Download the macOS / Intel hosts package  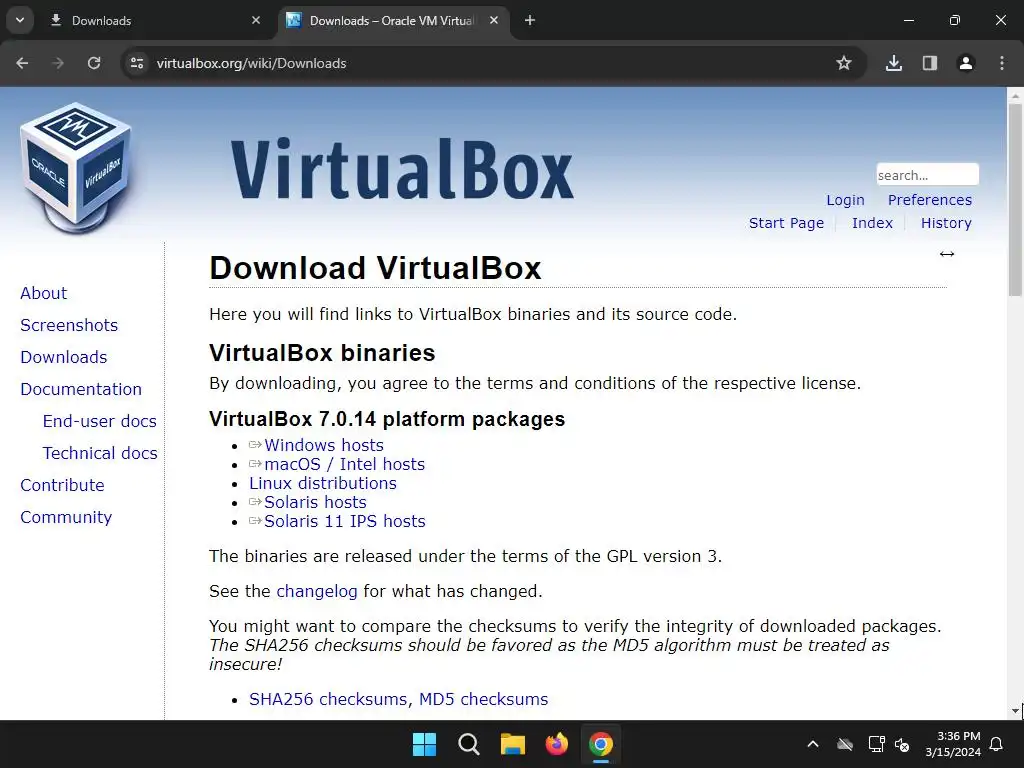tap(344, 464)
